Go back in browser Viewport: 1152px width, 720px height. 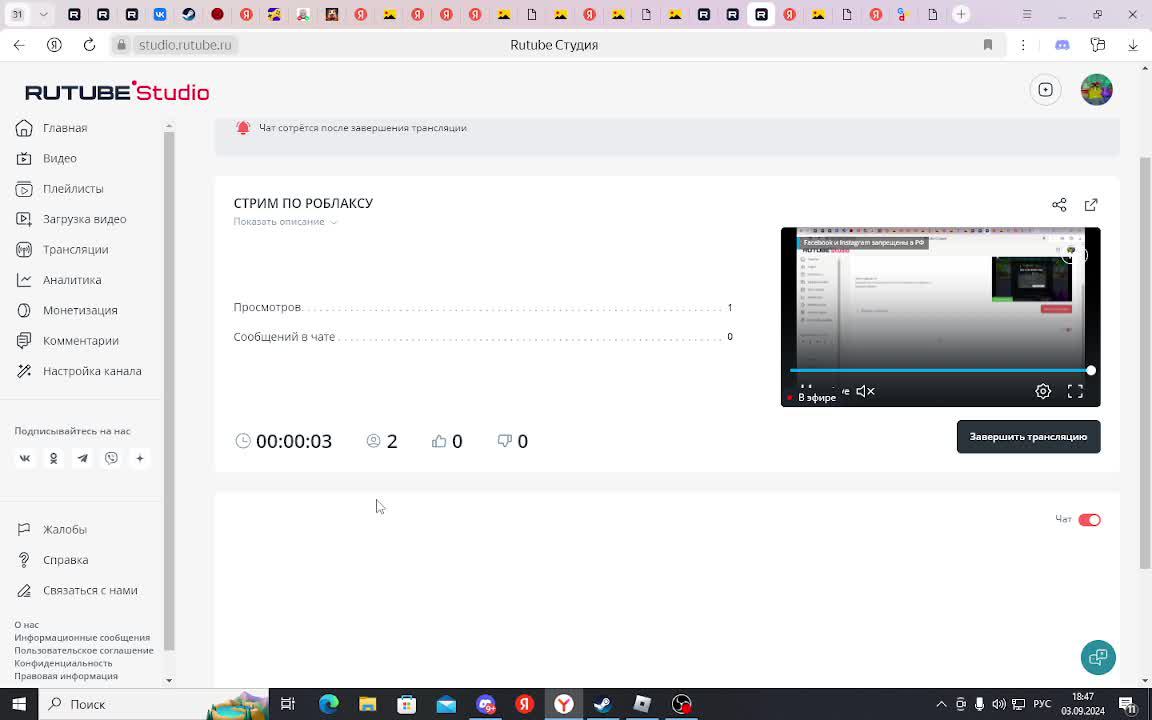pyautogui.click(x=19, y=45)
